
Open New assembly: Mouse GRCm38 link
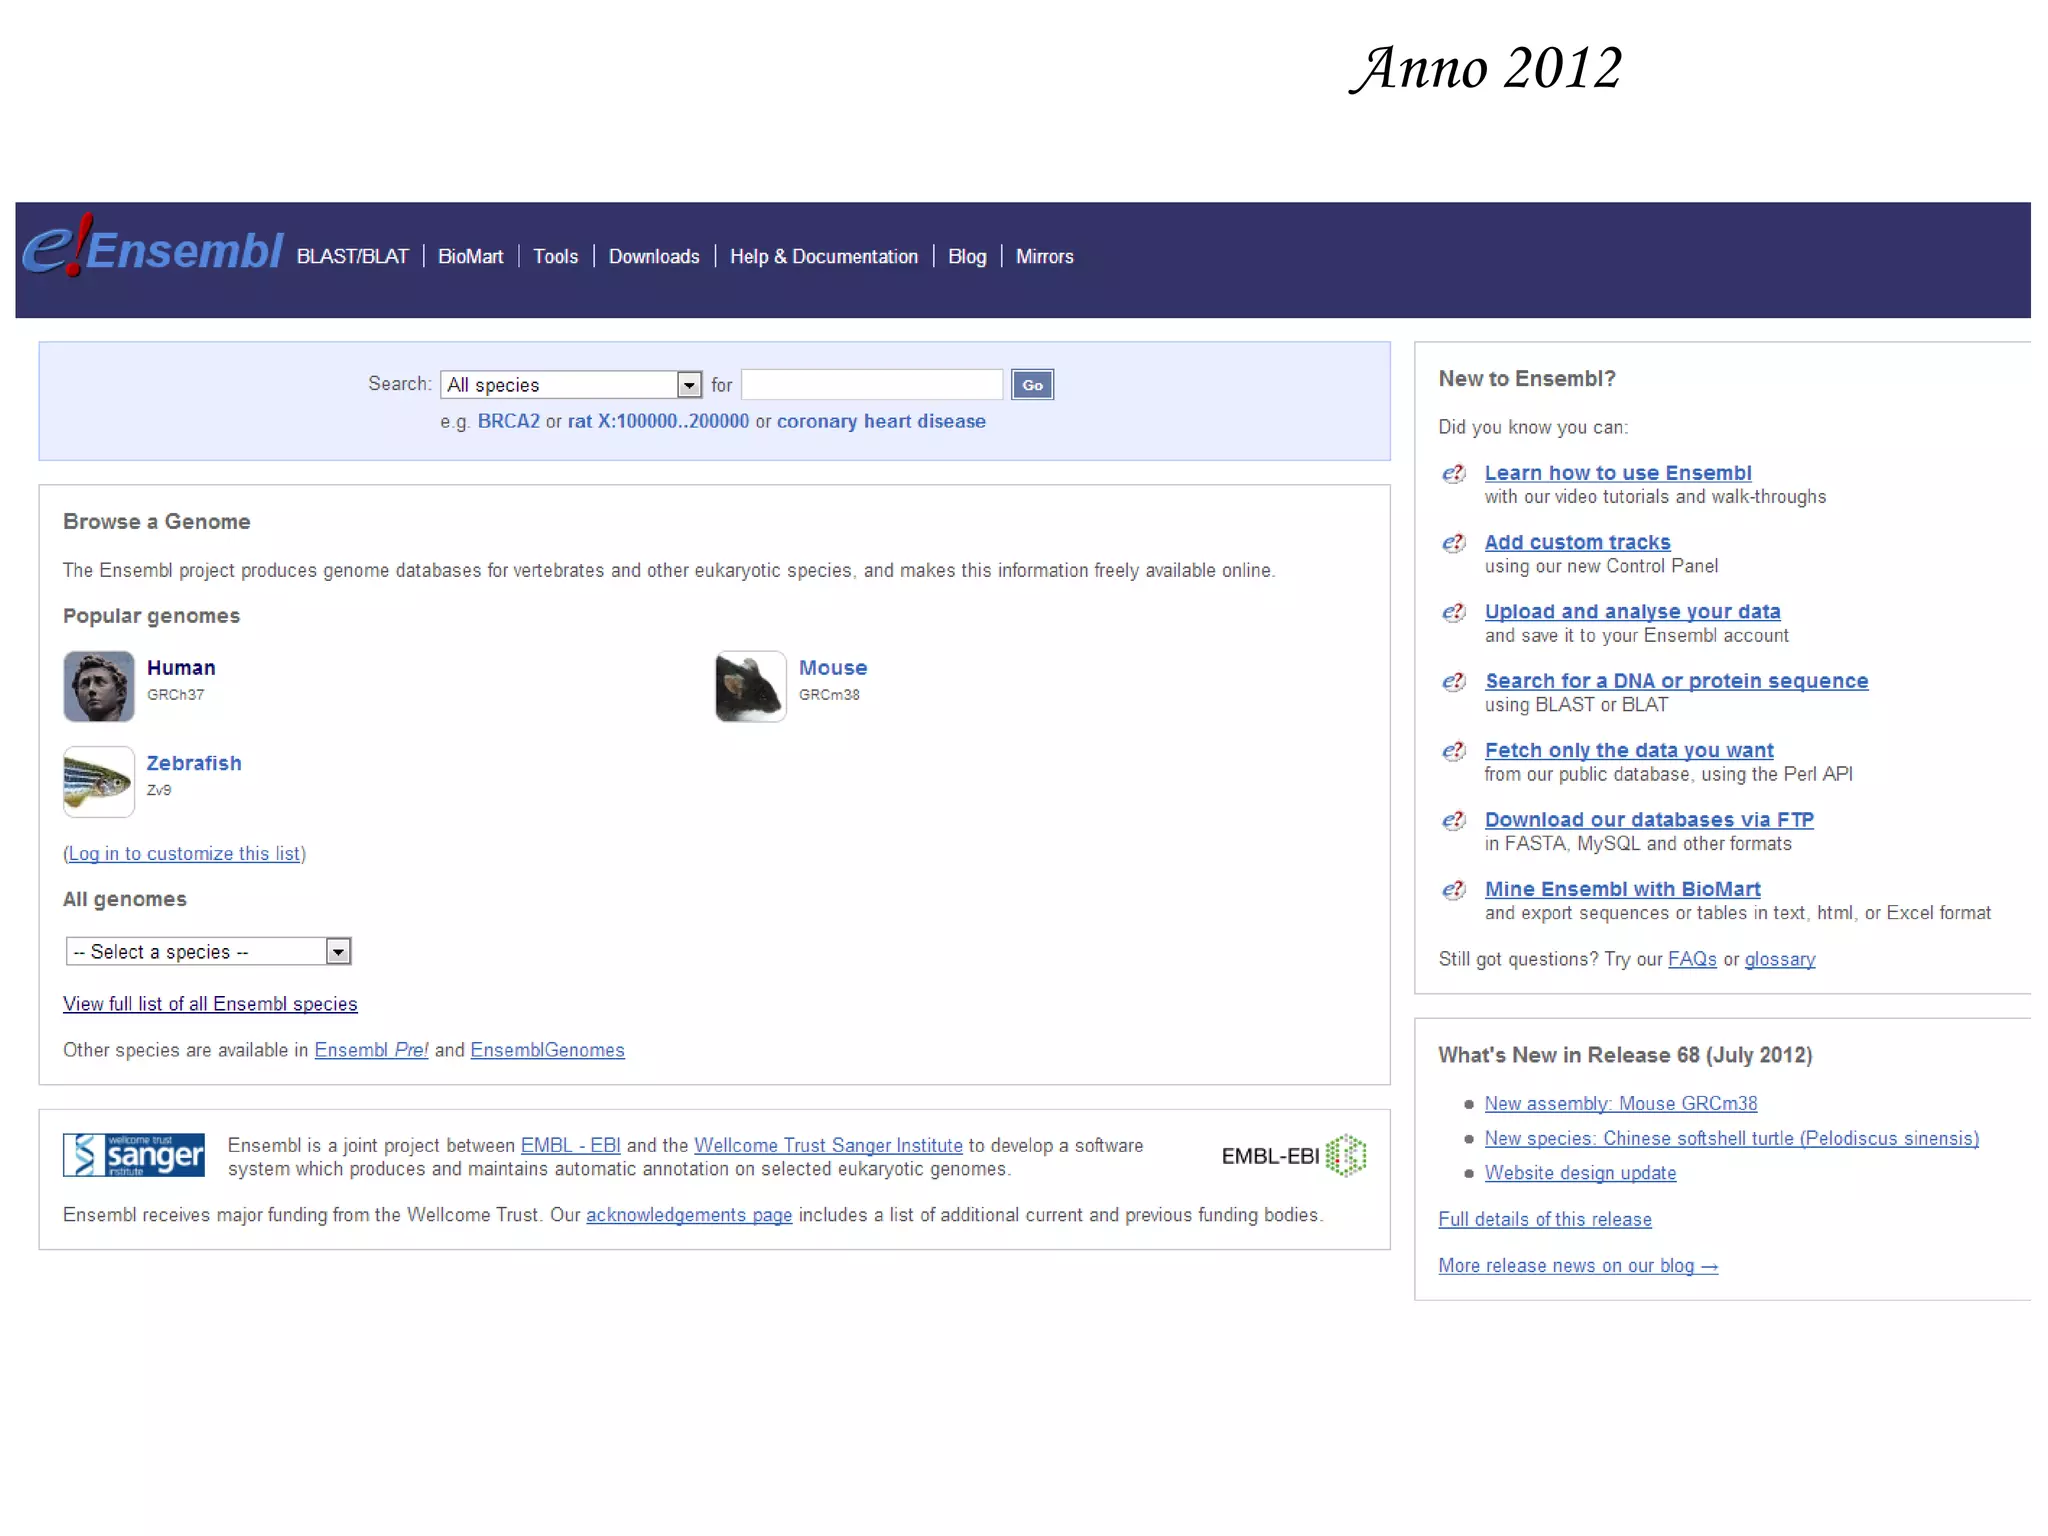click(x=1620, y=1104)
